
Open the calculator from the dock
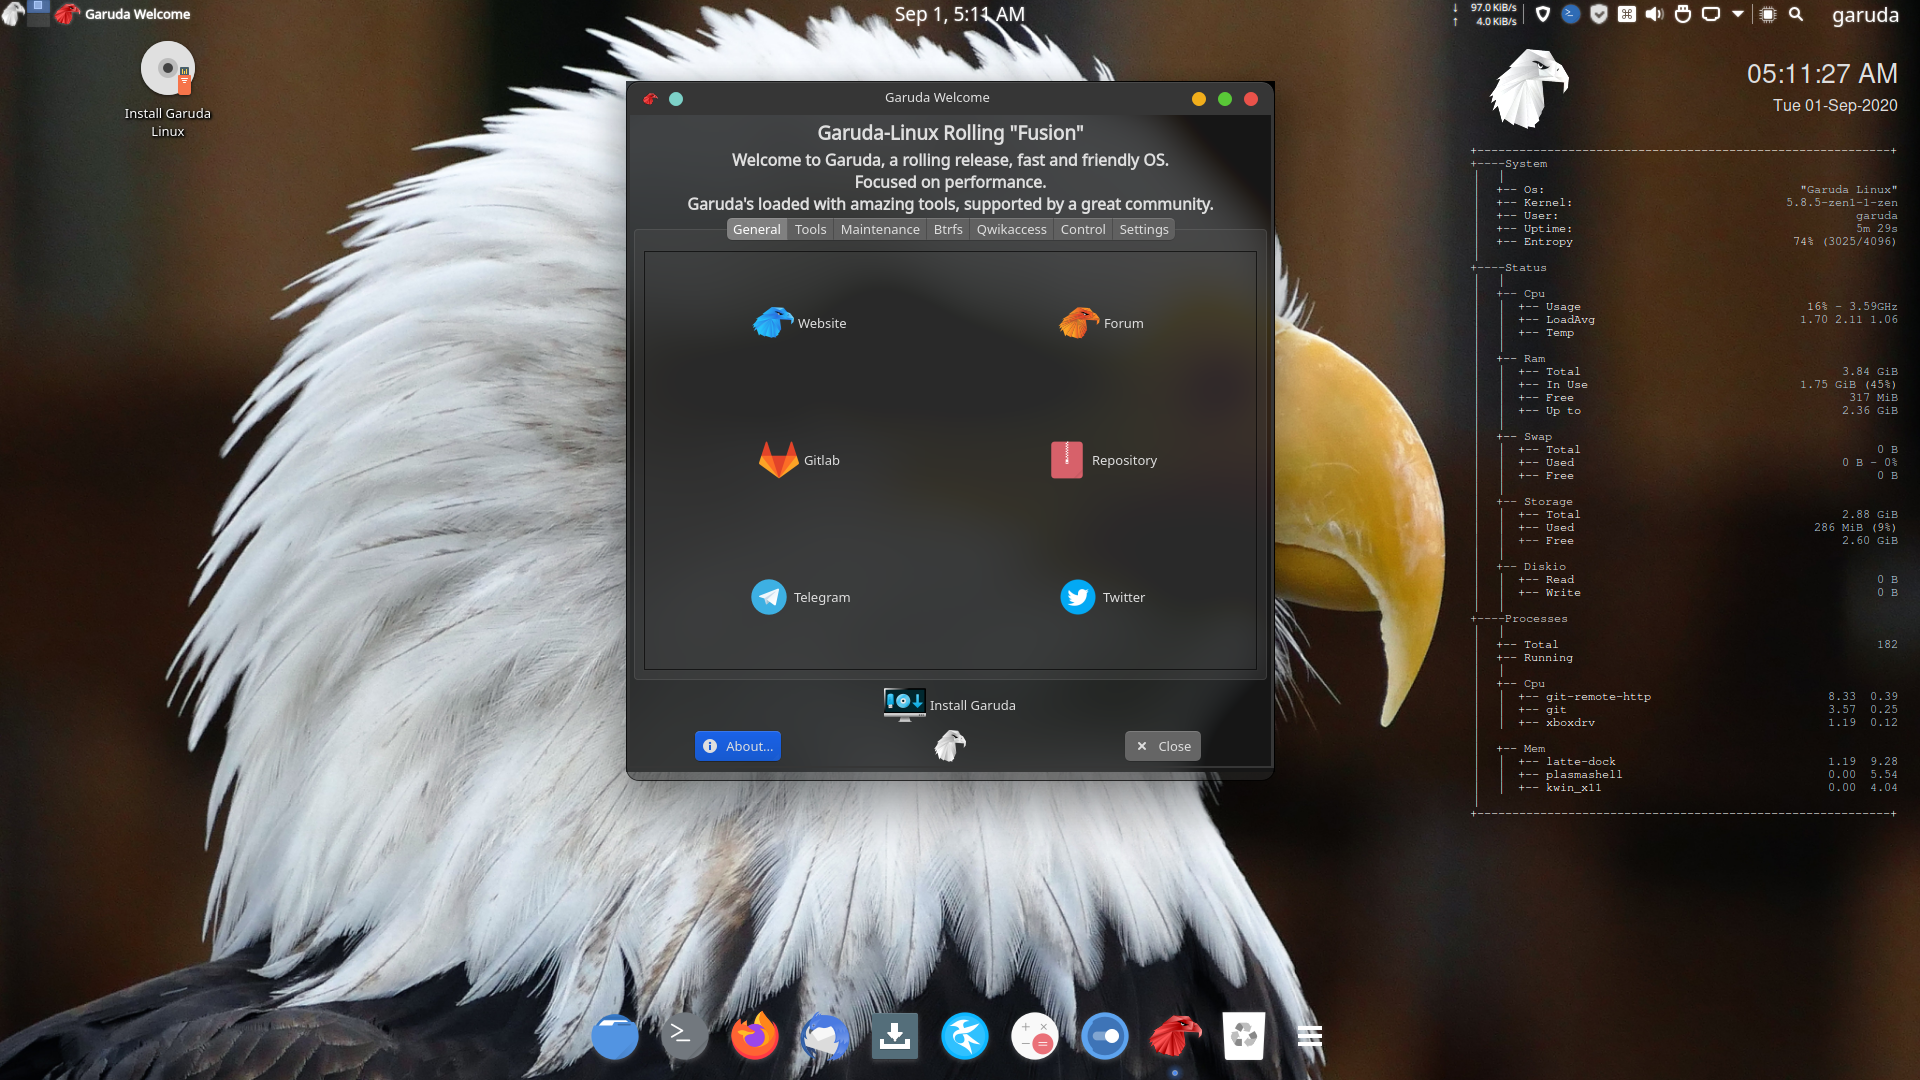point(1035,1036)
